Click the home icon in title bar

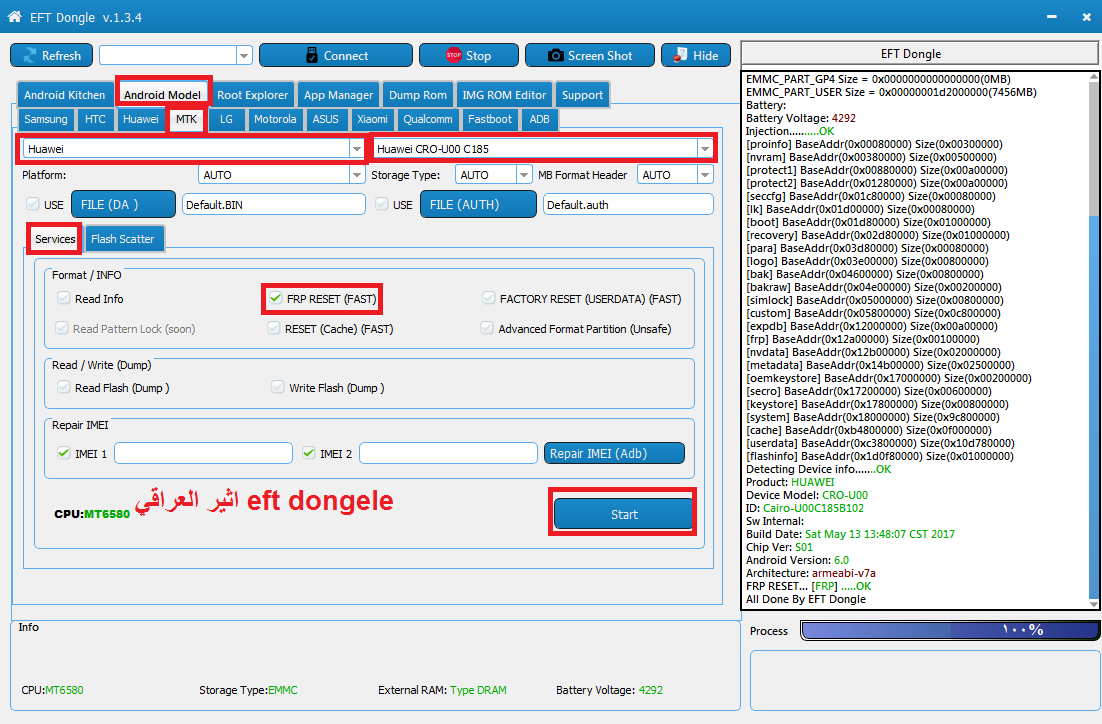pyautogui.click(x=14, y=16)
